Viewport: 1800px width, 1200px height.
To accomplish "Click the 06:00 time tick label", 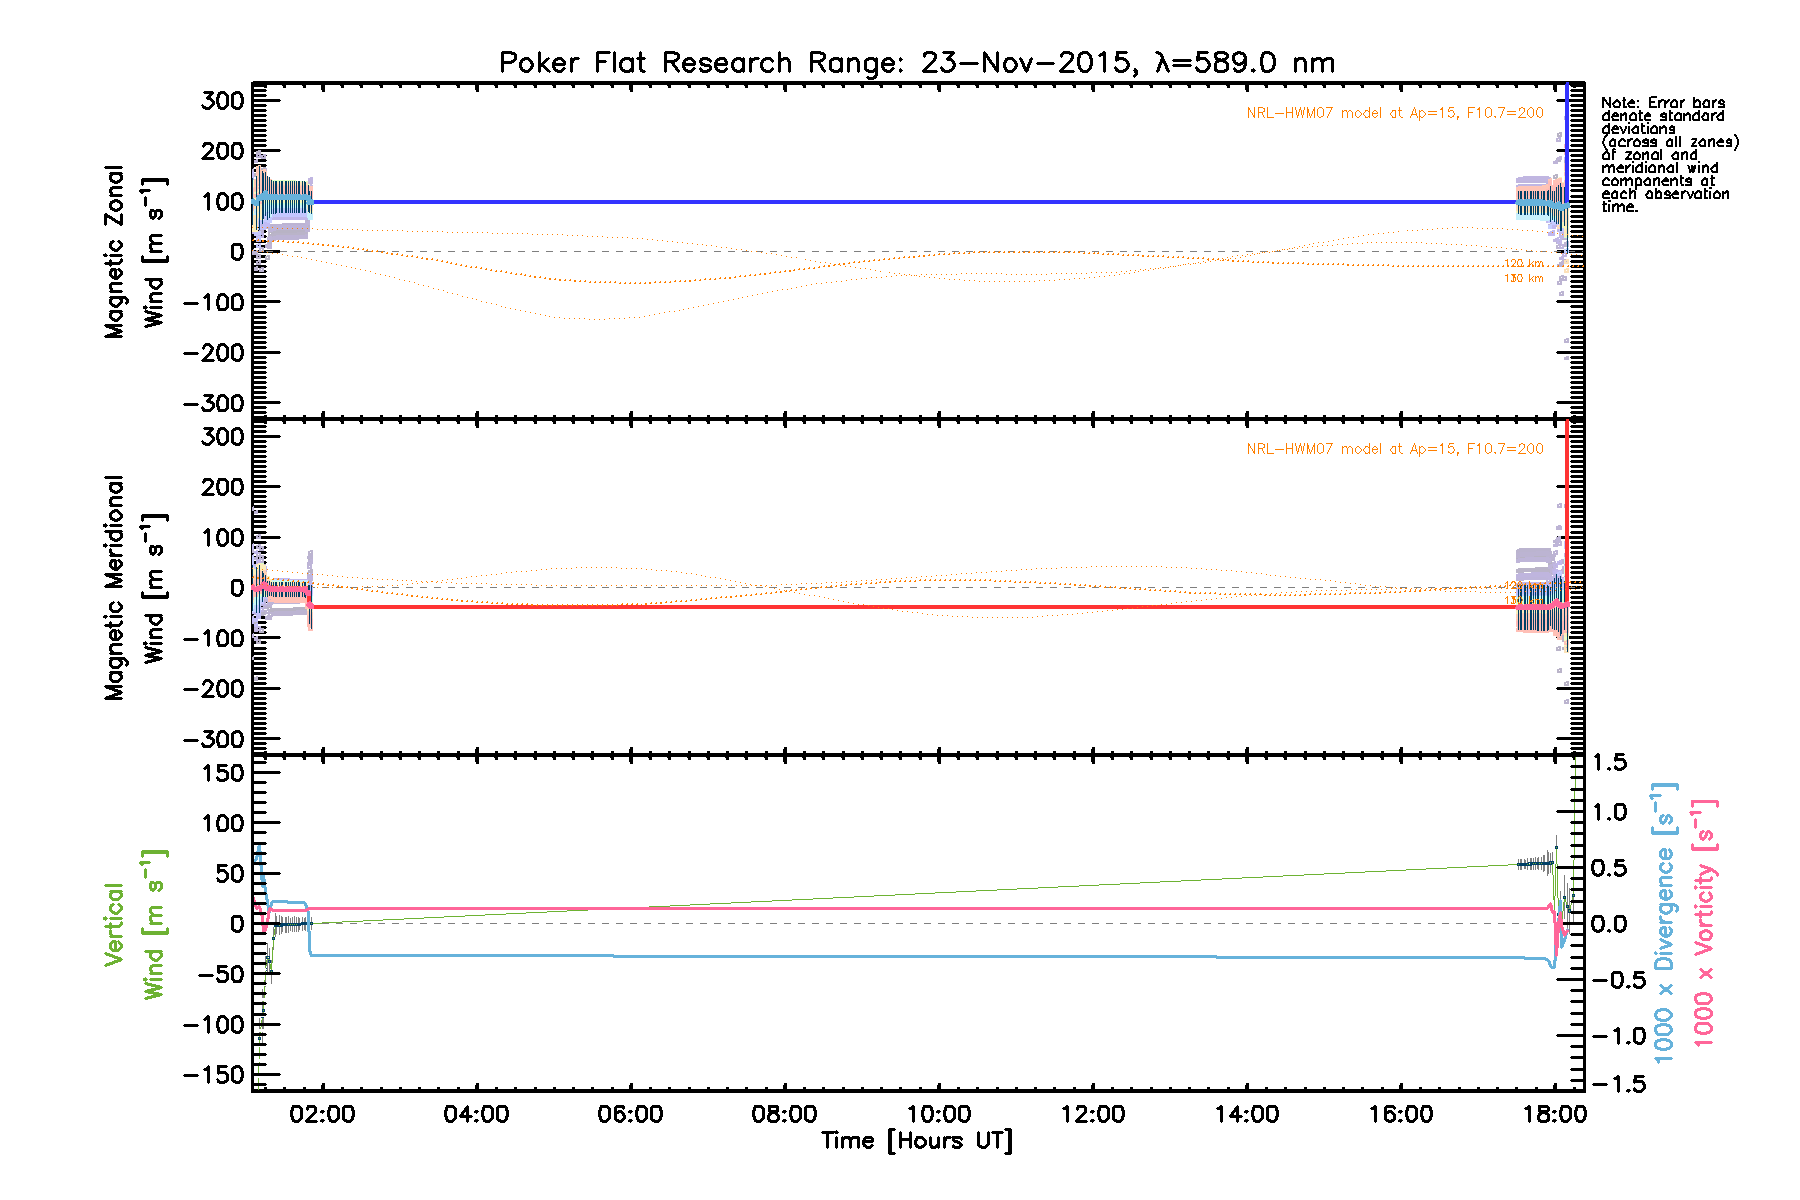I will (x=630, y=1114).
